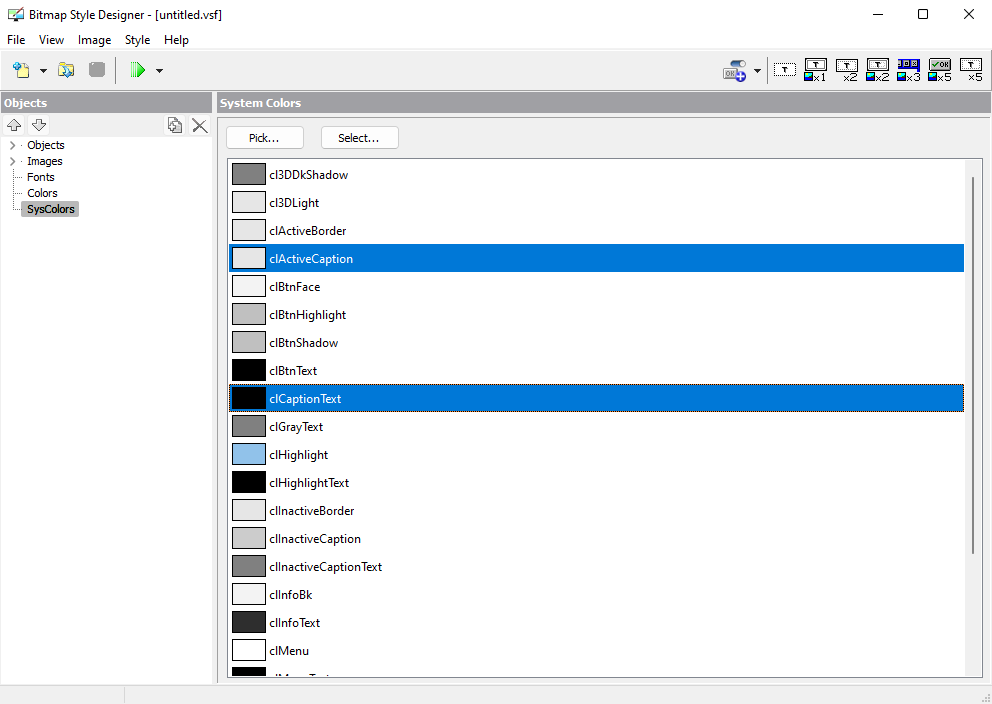The image size is (992, 704).
Task: Click the move object down arrow
Action: tap(39, 125)
